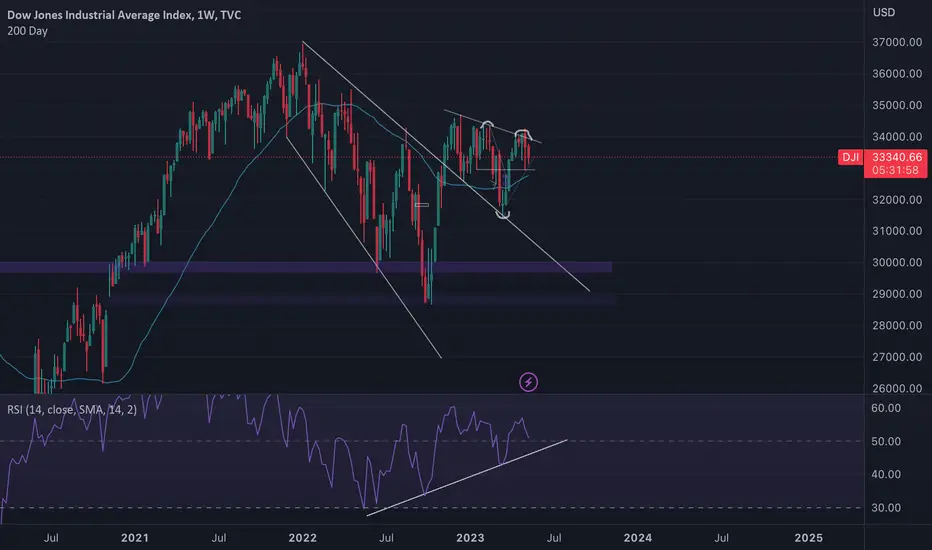Click the 2025 time axis label
The image size is (932, 550).
click(808, 538)
